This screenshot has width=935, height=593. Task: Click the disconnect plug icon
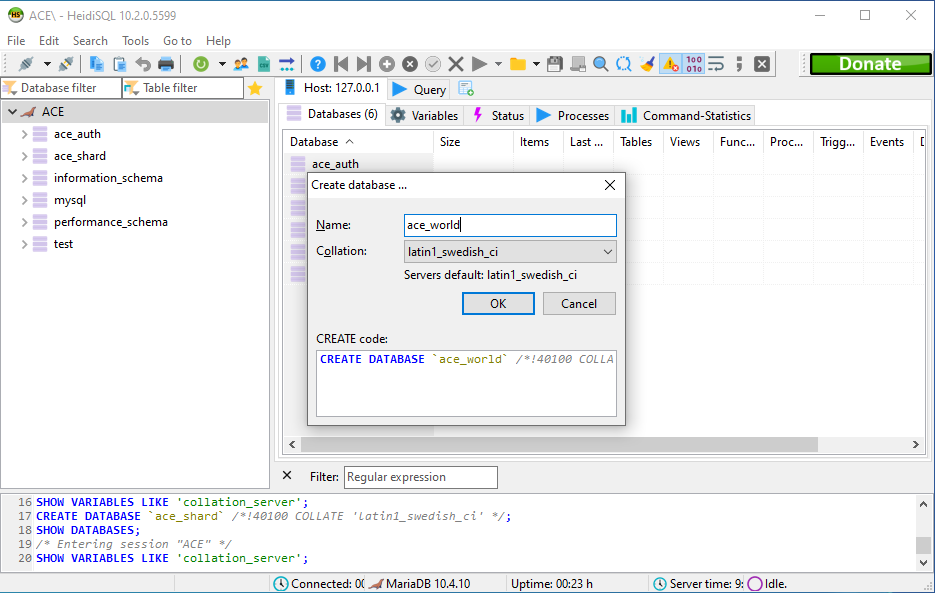66,64
